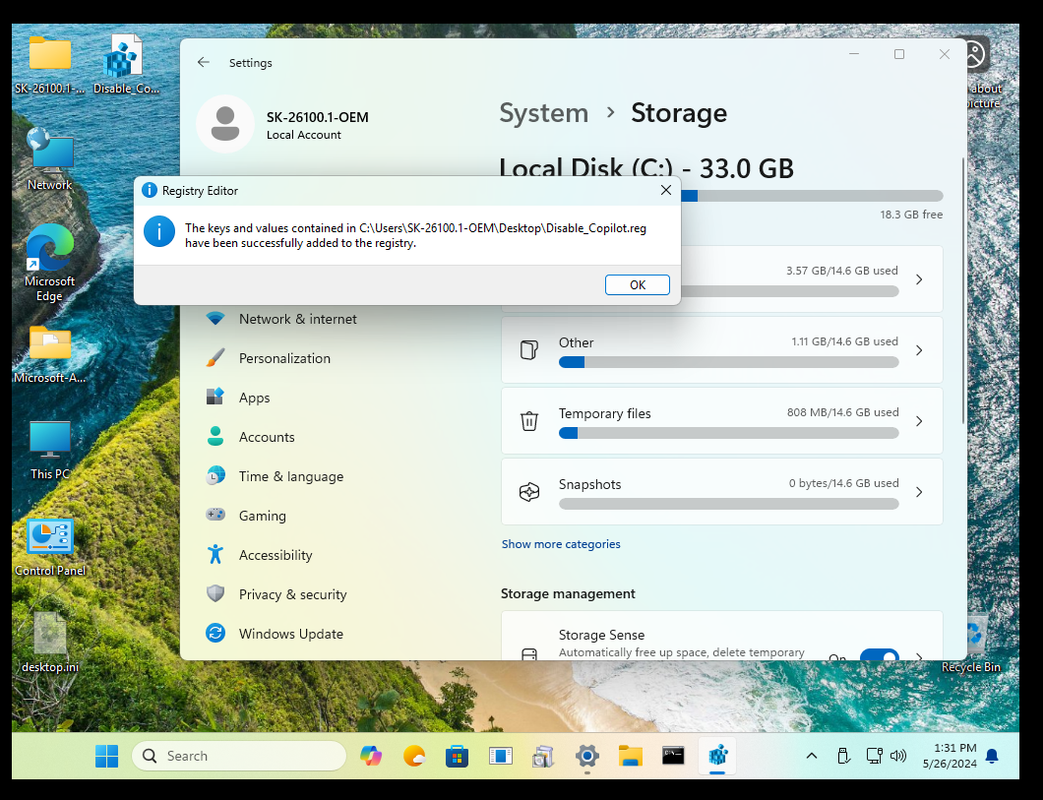Select the This PC desktop icon
Image resolution: width=1043 pixels, height=800 pixels.
coord(49,450)
